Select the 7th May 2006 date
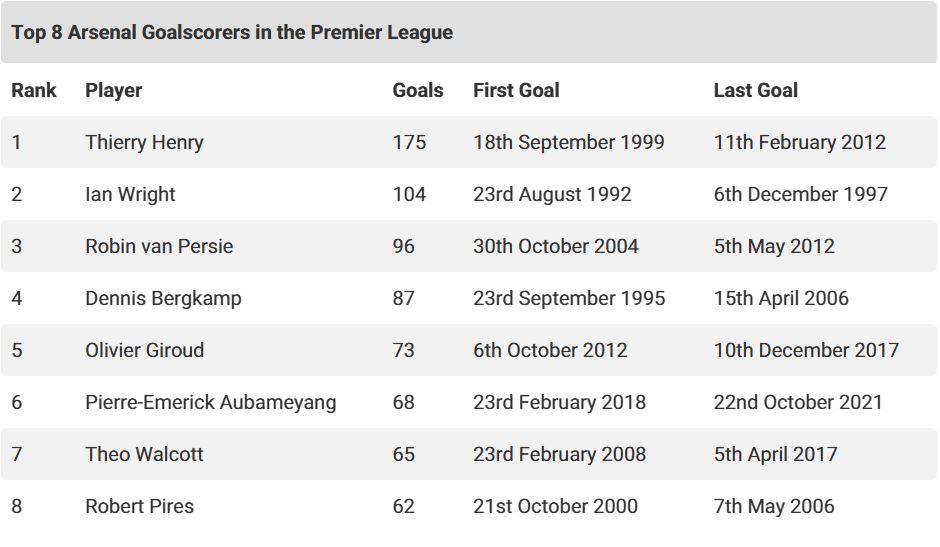 tap(773, 506)
